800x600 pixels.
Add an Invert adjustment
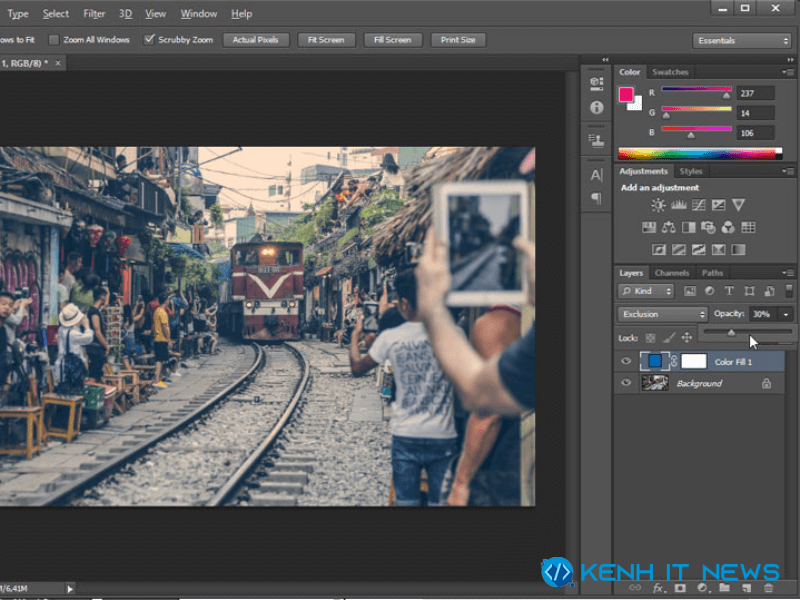[x=659, y=249]
